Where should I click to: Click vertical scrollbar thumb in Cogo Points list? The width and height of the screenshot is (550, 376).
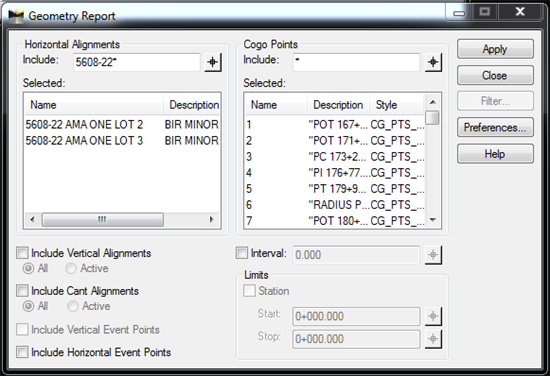point(433,118)
